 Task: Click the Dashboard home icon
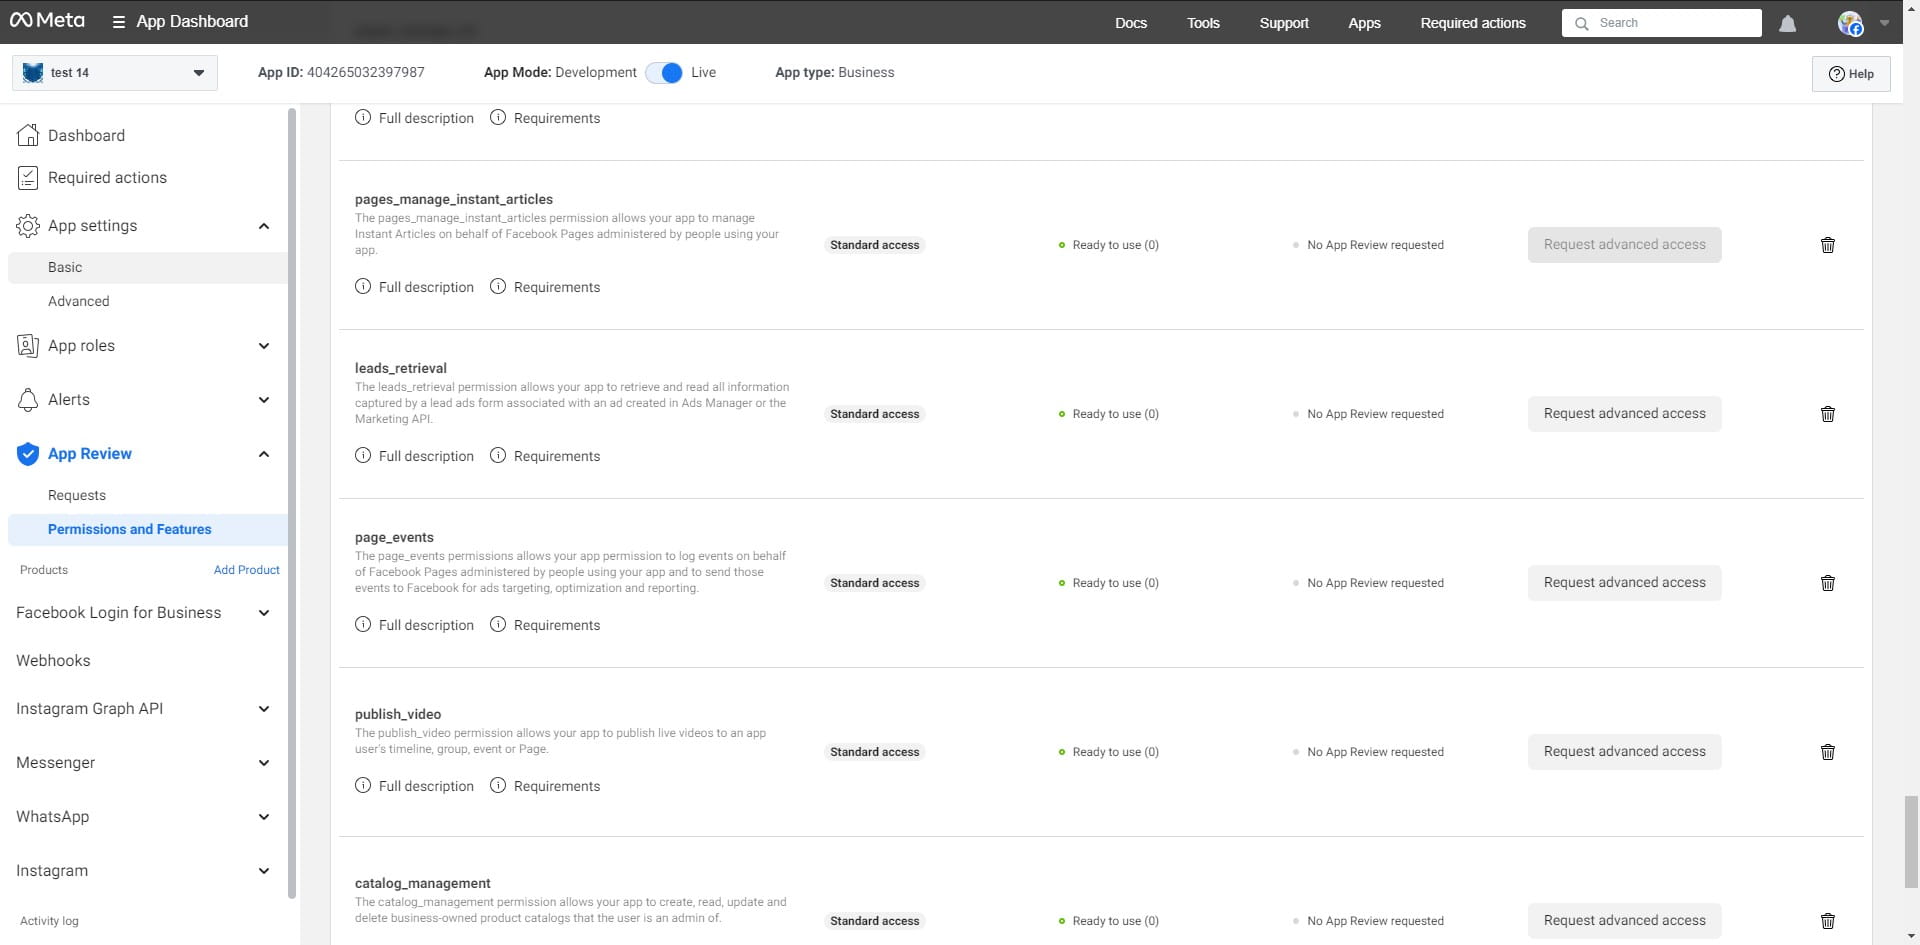[x=28, y=135]
